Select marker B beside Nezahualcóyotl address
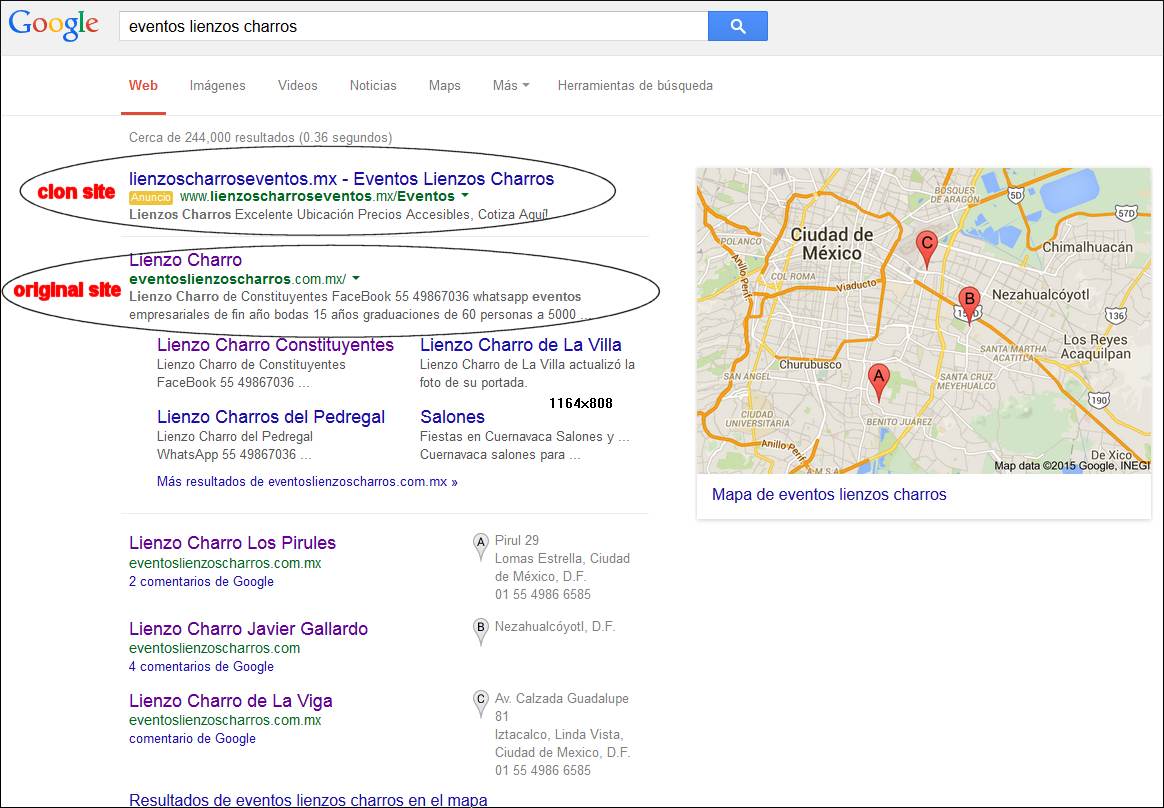Image resolution: width=1164 pixels, height=808 pixels. pos(480,632)
